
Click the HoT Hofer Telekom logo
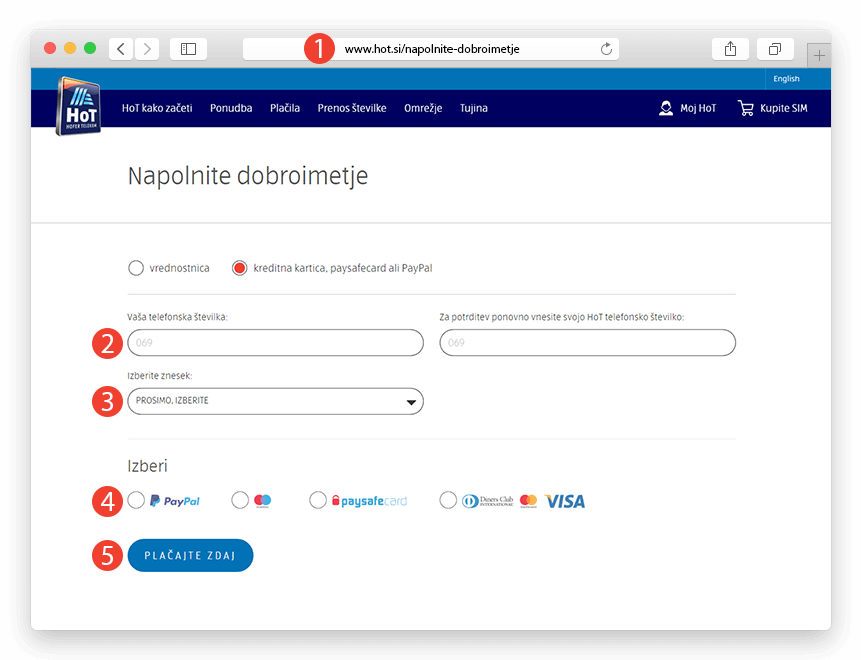point(79,106)
